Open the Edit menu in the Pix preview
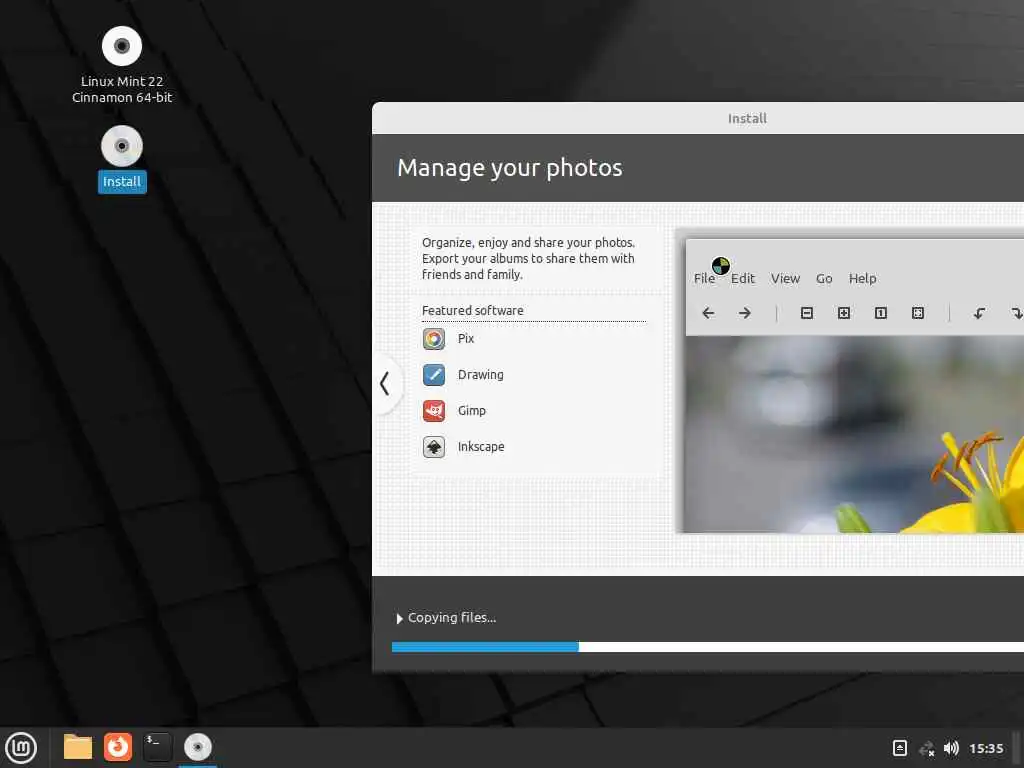1024x768 pixels. [x=743, y=278]
